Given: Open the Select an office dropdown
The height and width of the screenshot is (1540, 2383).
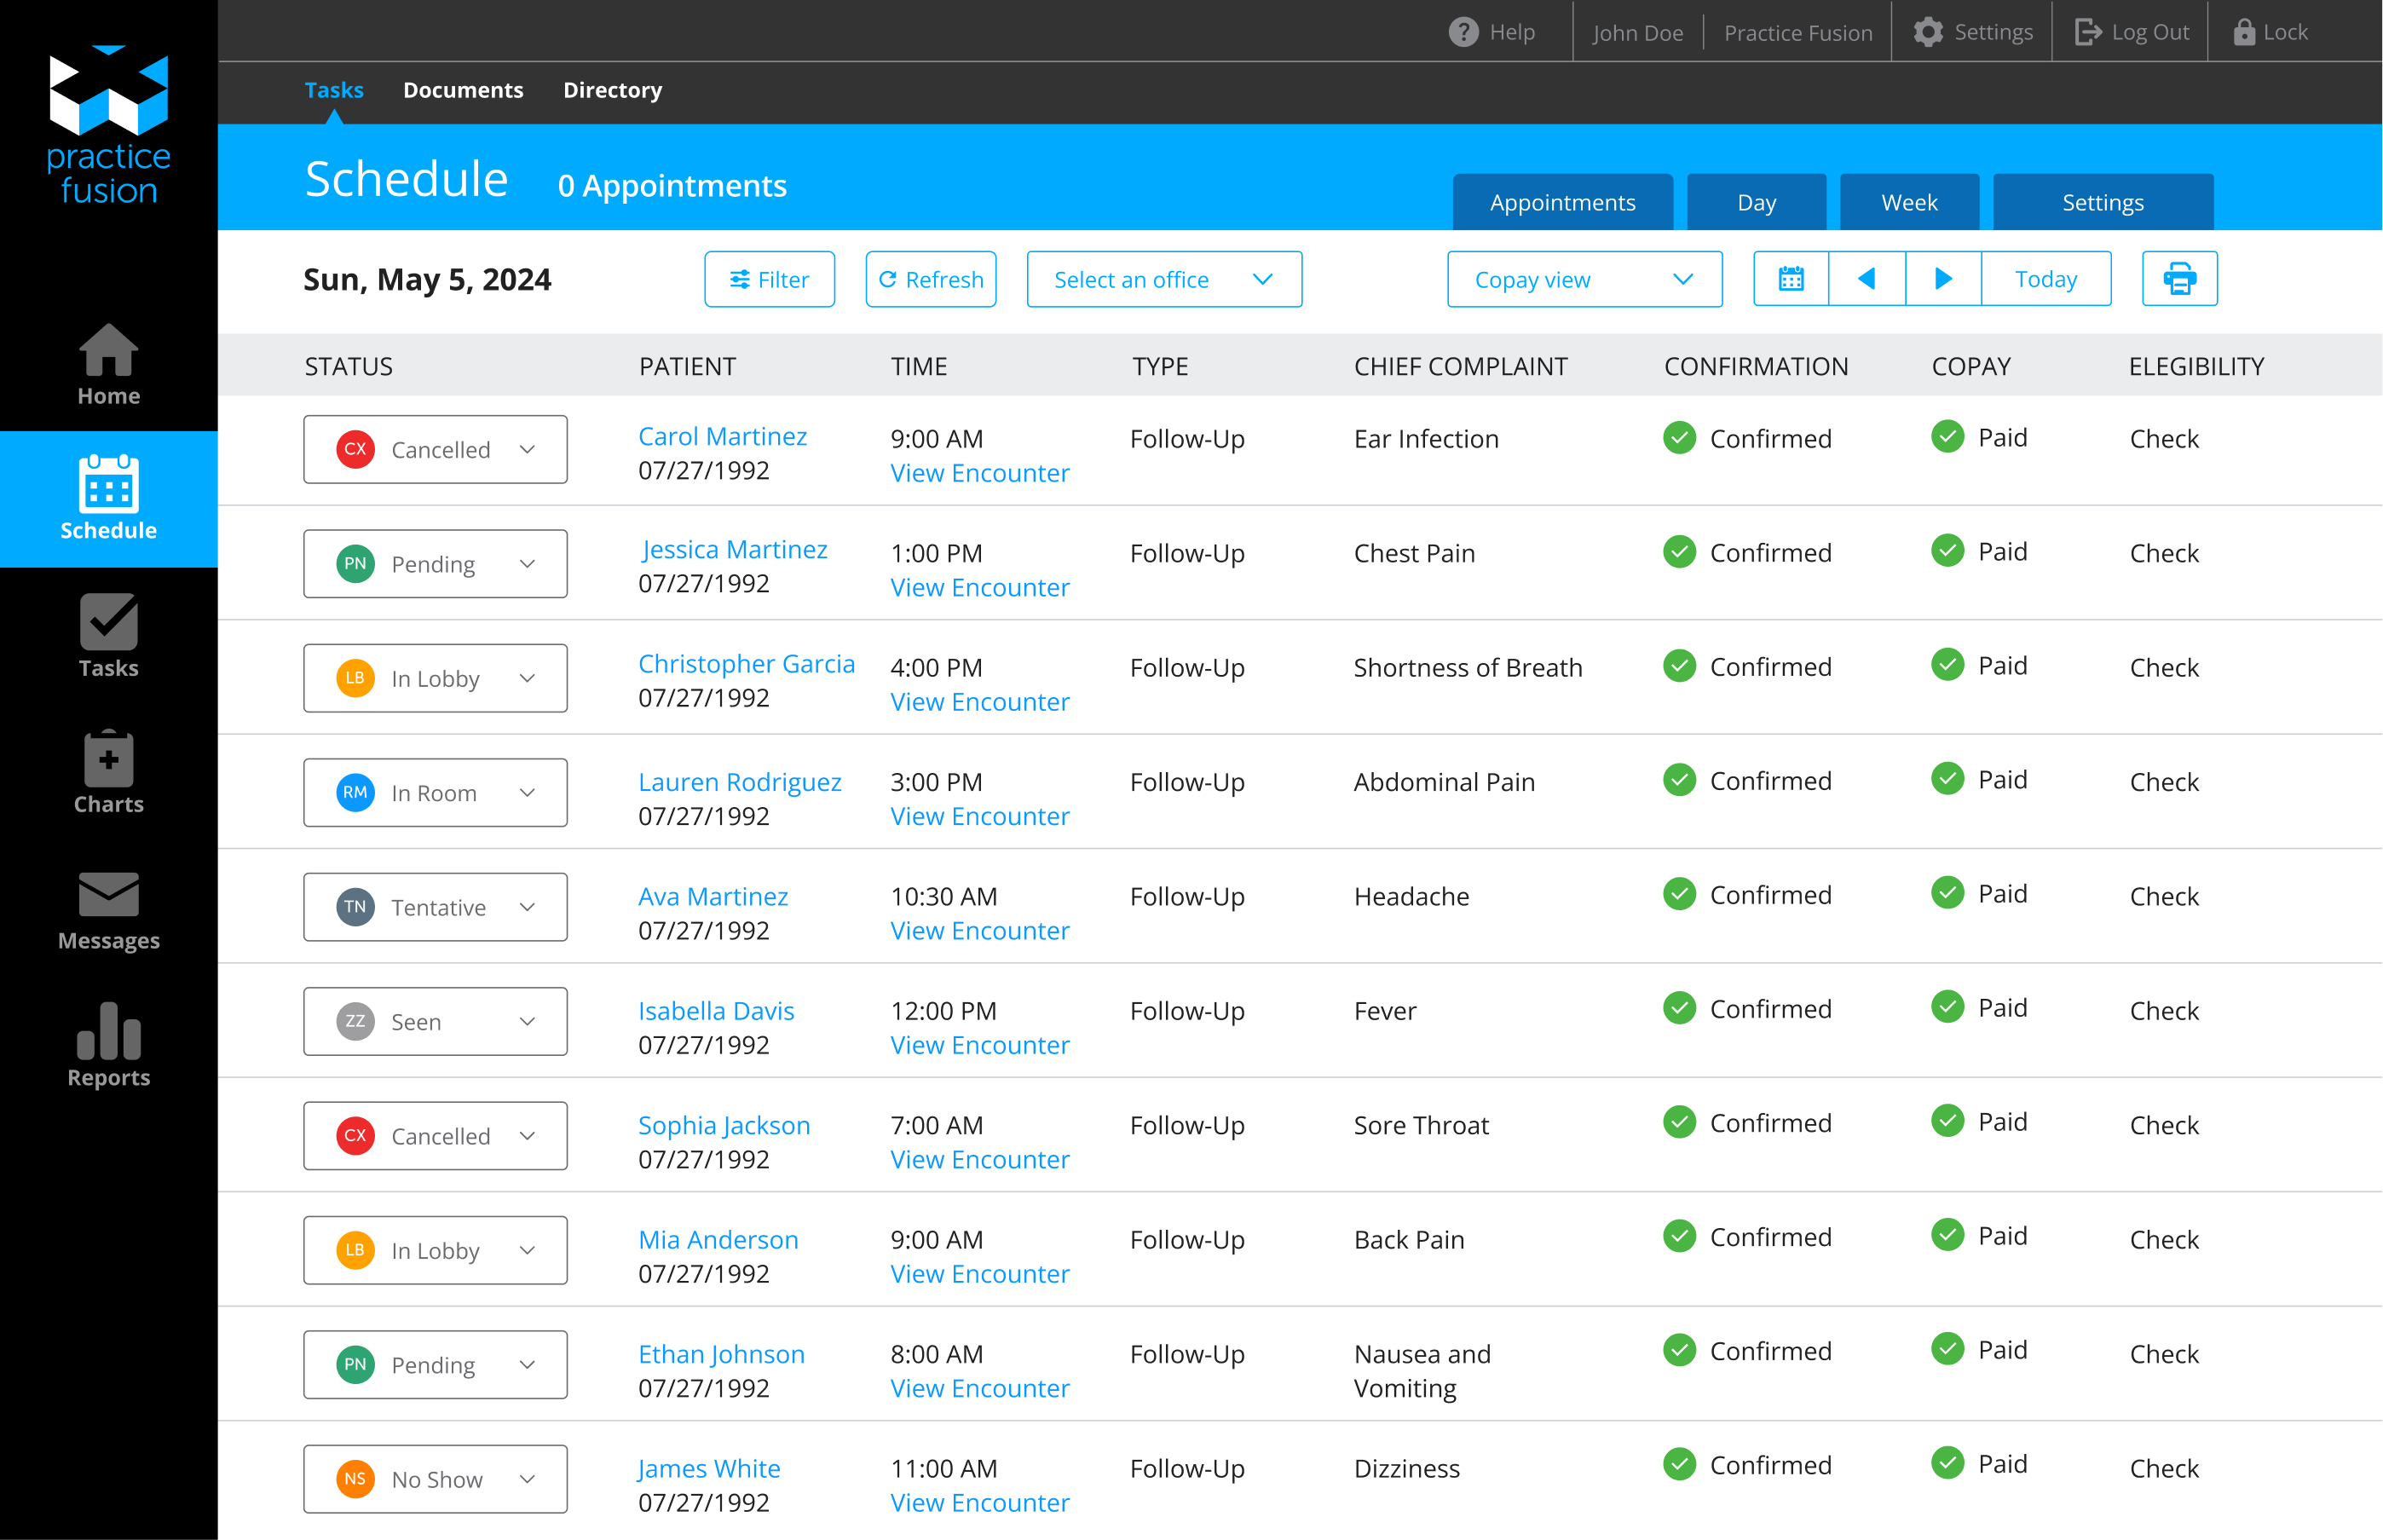Looking at the screenshot, I should click(1163, 280).
